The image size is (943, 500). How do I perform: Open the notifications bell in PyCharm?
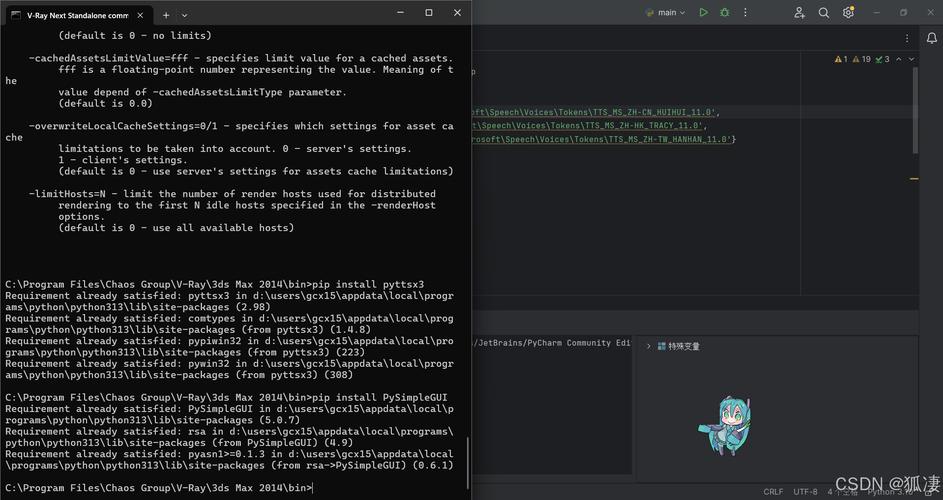(x=932, y=38)
